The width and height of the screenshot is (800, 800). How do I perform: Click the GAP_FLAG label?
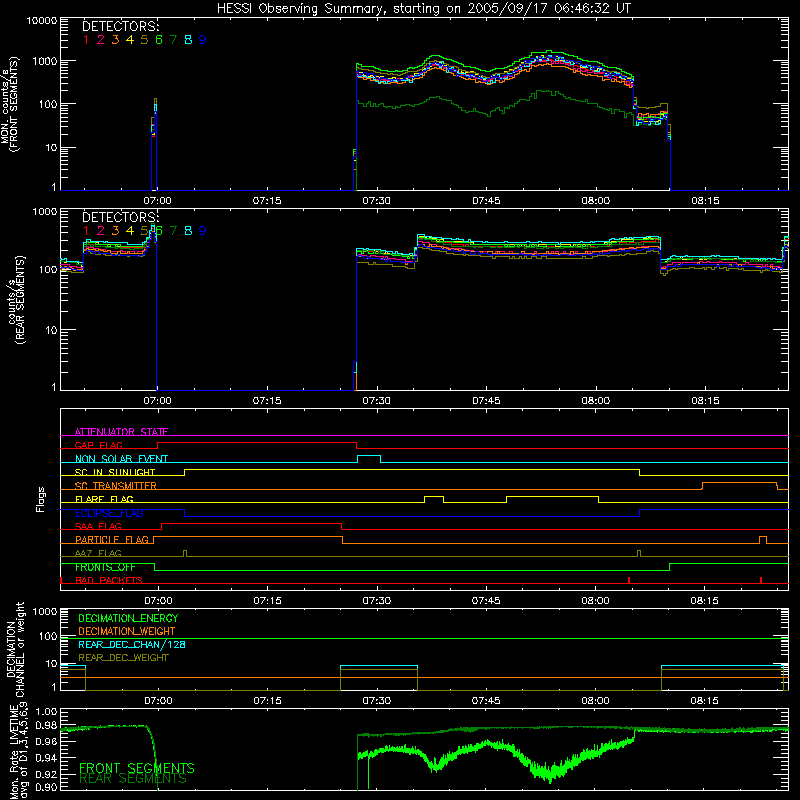[x=98, y=445]
